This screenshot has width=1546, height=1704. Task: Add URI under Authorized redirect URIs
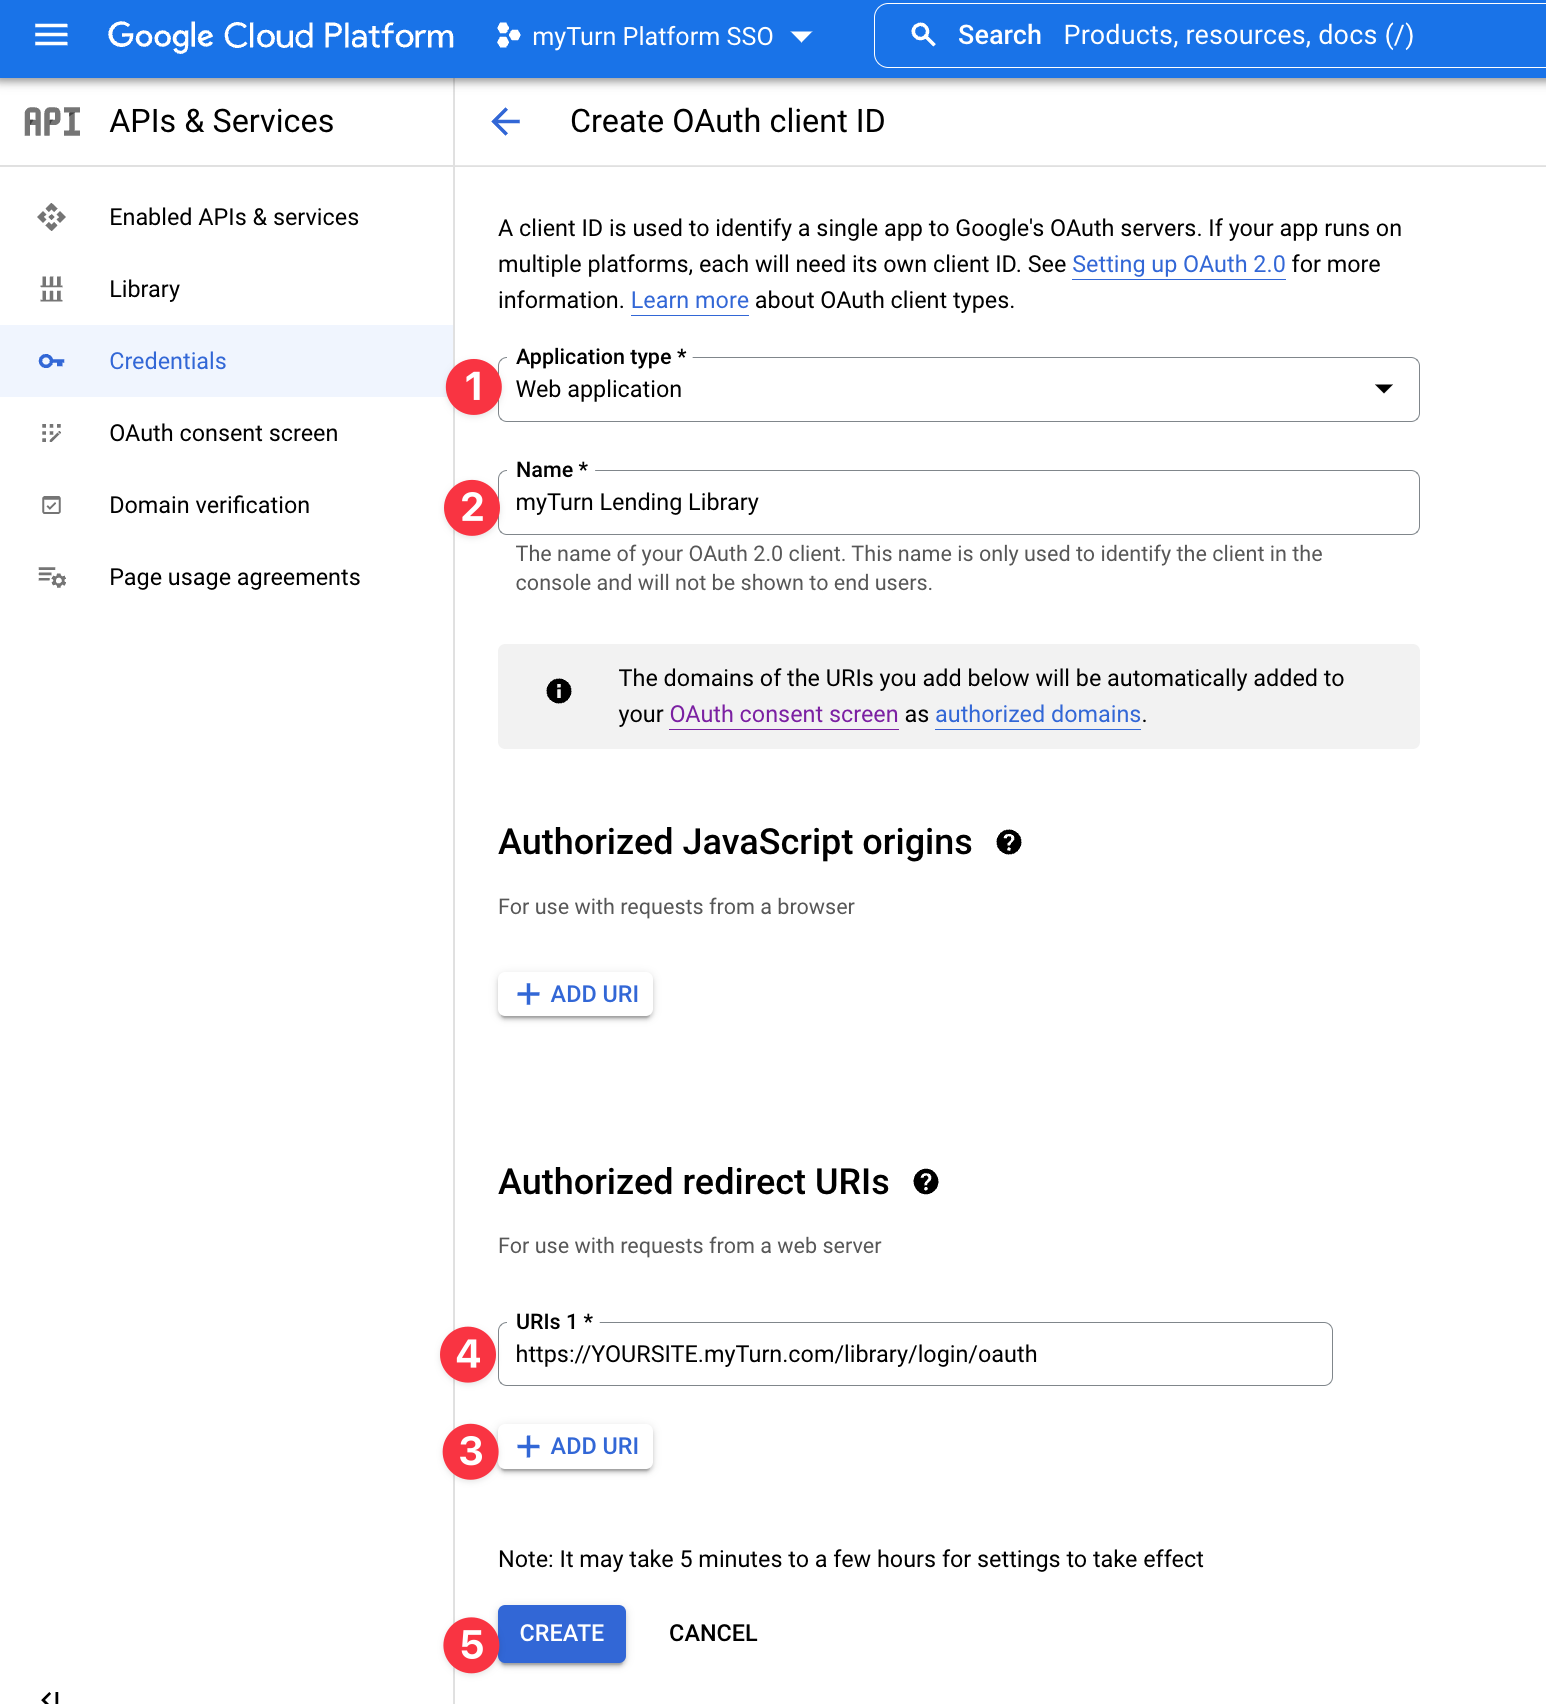click(576, 1446)
